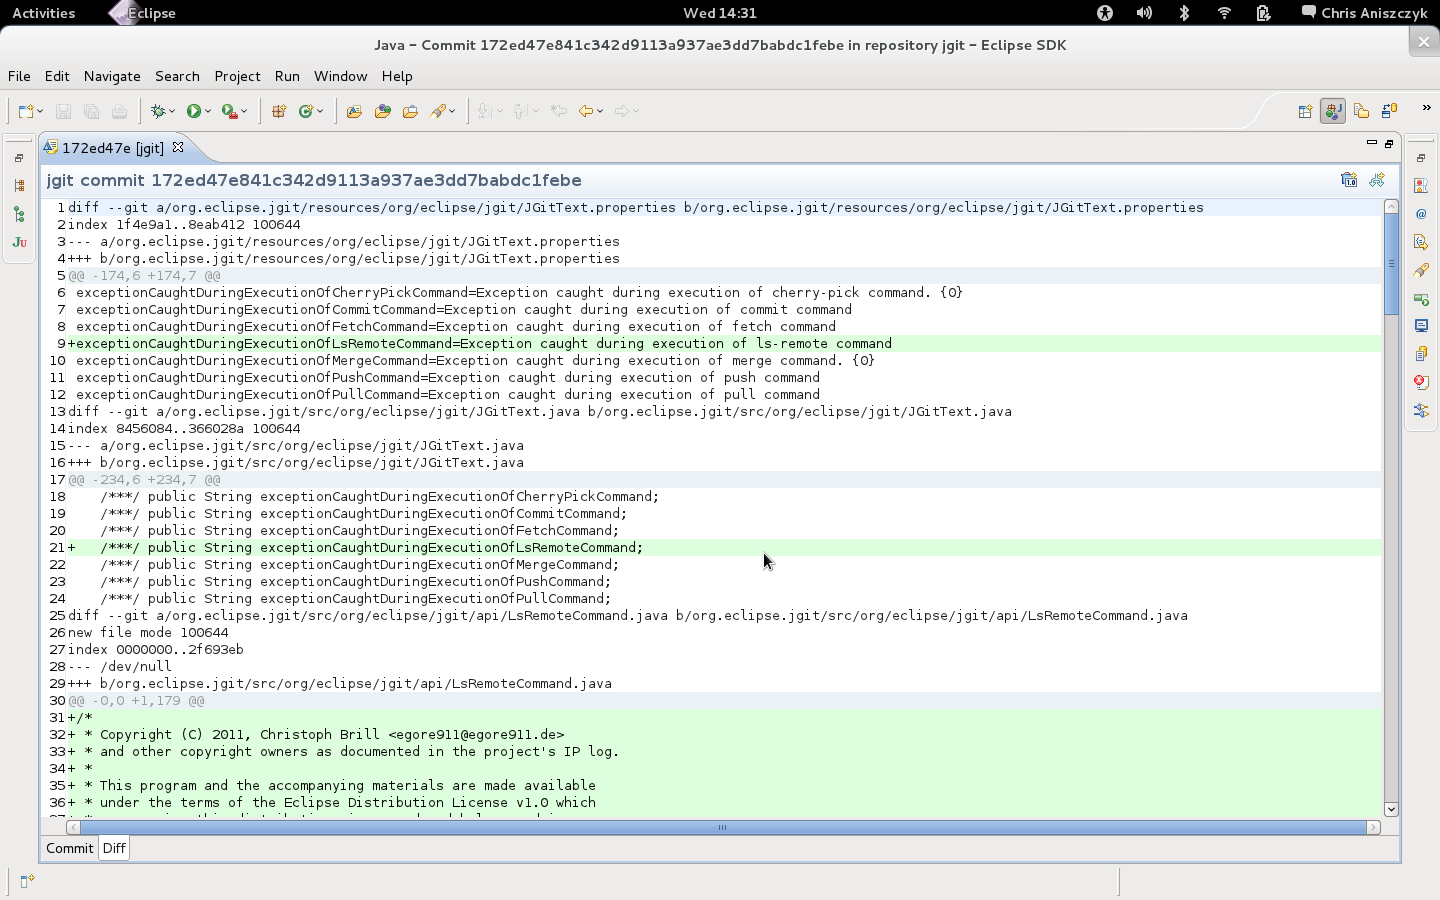Minimize the editor area

(x=1372, y=143)
